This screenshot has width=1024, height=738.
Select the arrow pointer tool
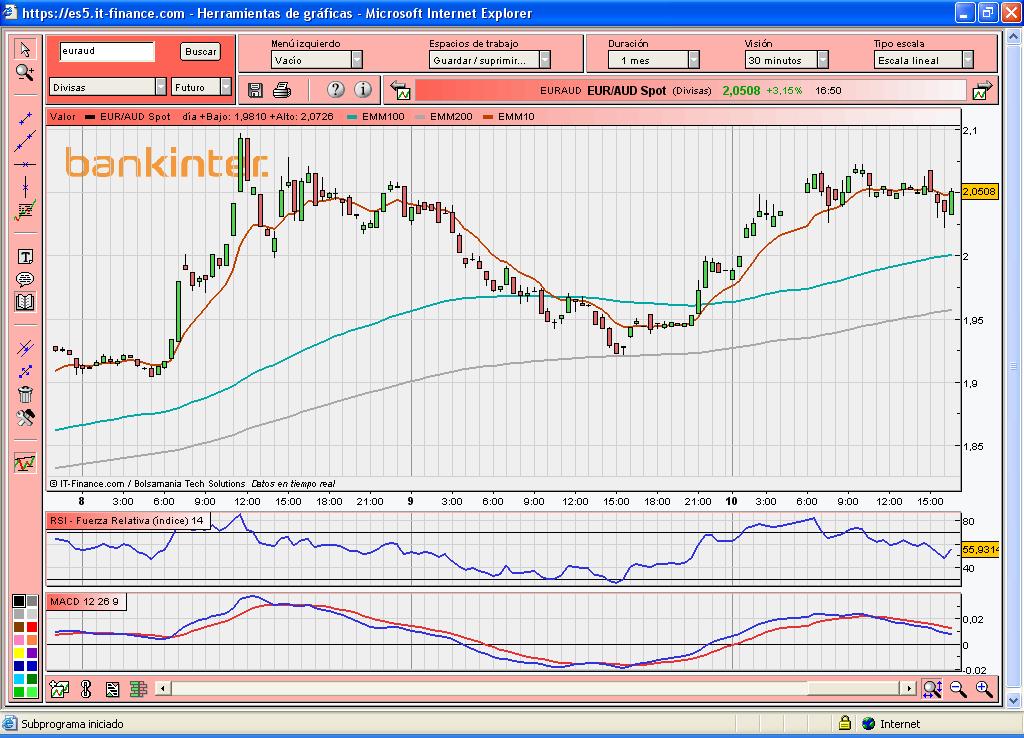[25, 50]
